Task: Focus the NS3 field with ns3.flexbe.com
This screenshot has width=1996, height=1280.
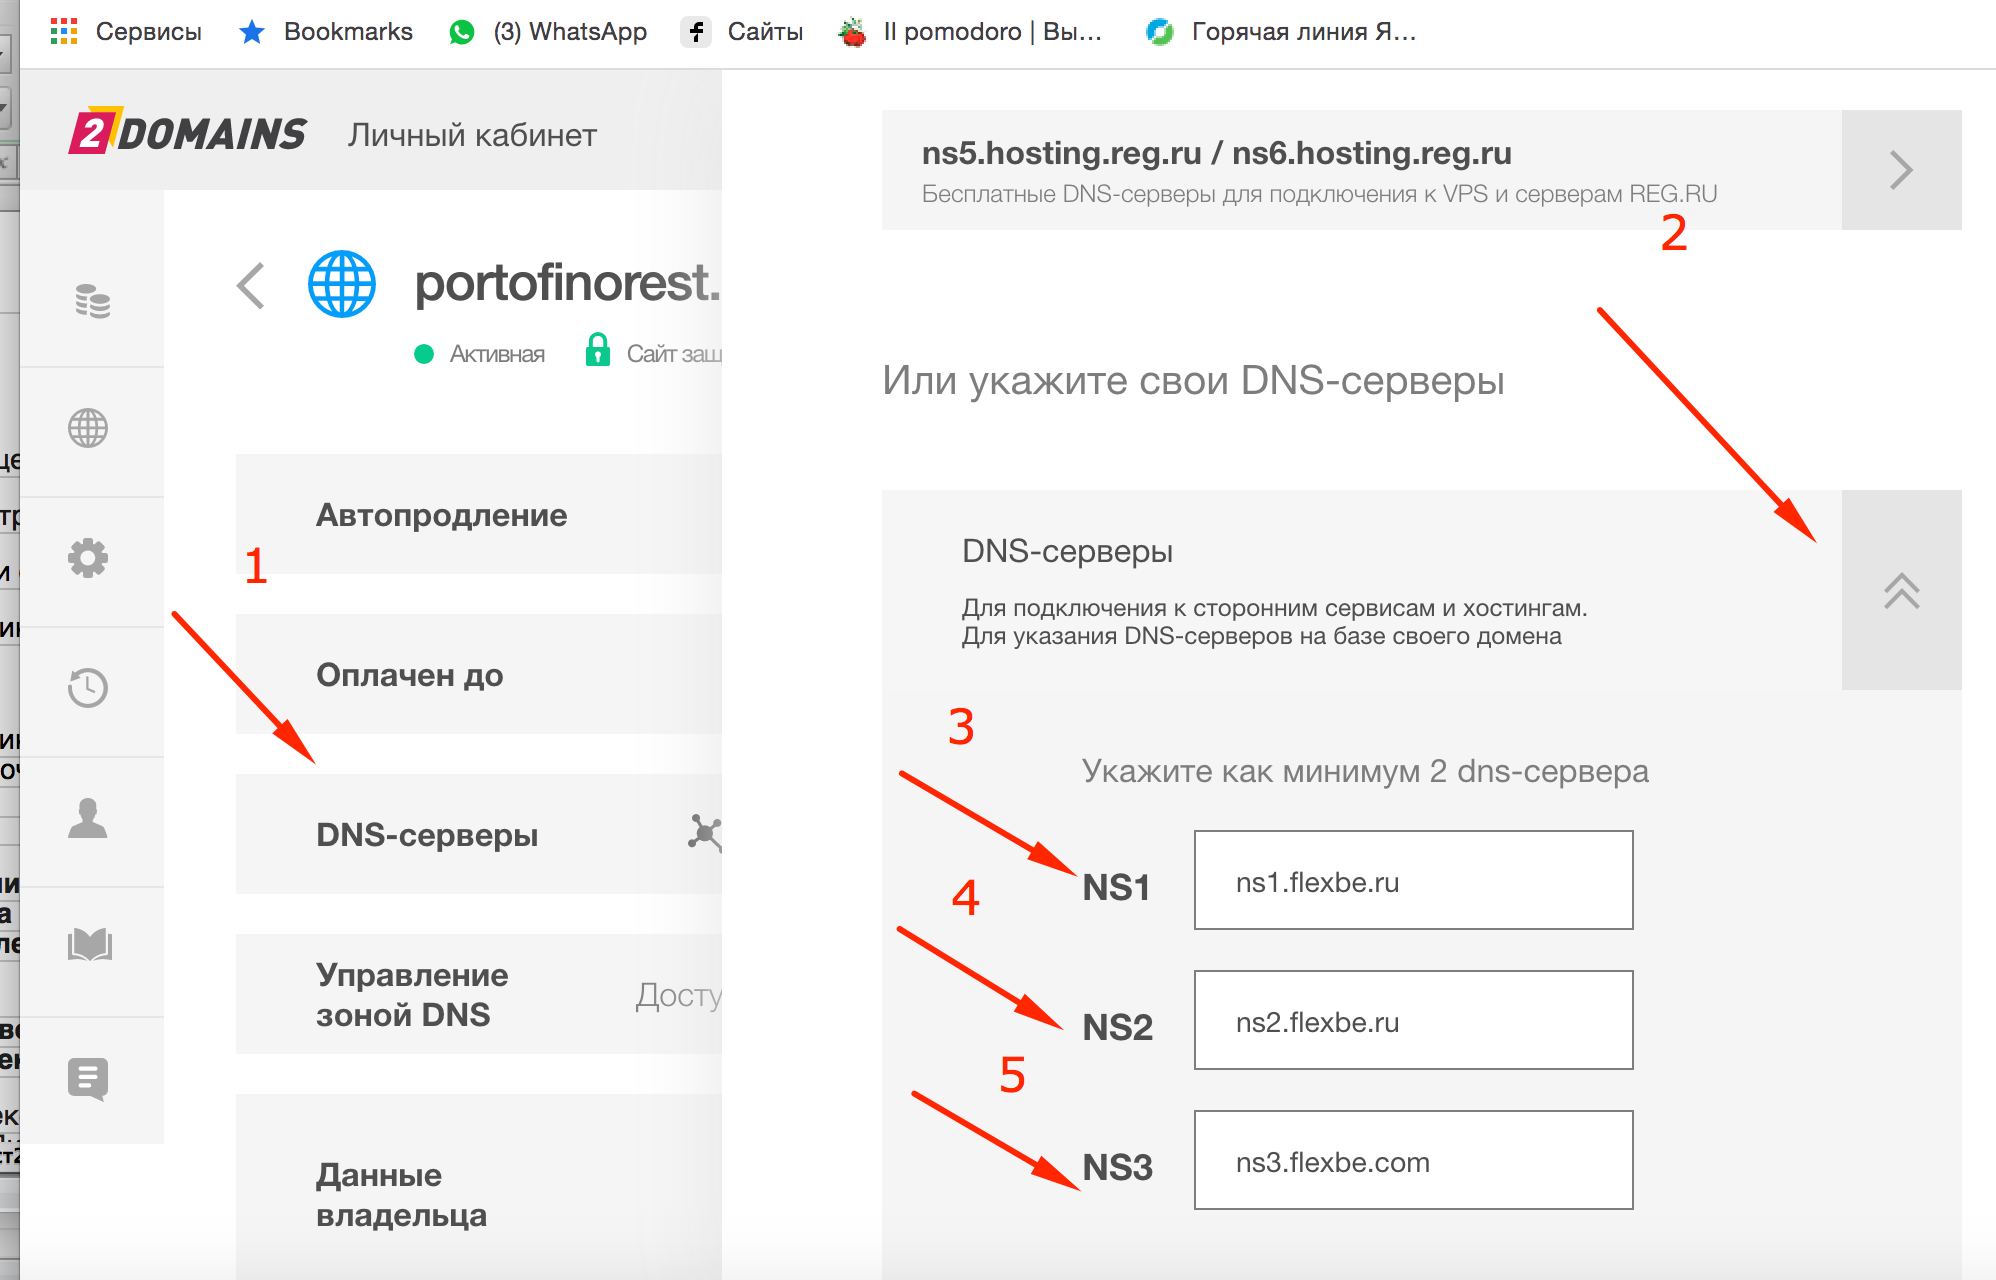Action: tap(1413, 1160)
